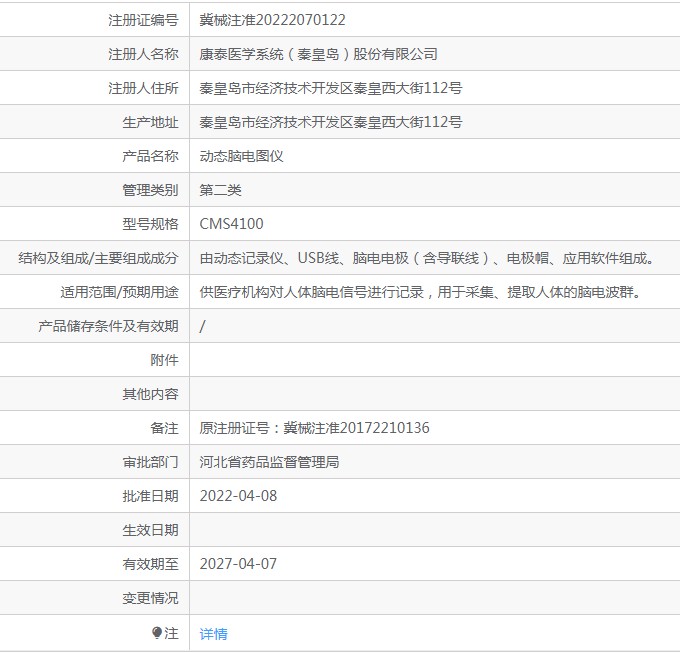Click the 其他内容 label
Image resolution: width=680 pixels, height=653 pixels.
150,394
